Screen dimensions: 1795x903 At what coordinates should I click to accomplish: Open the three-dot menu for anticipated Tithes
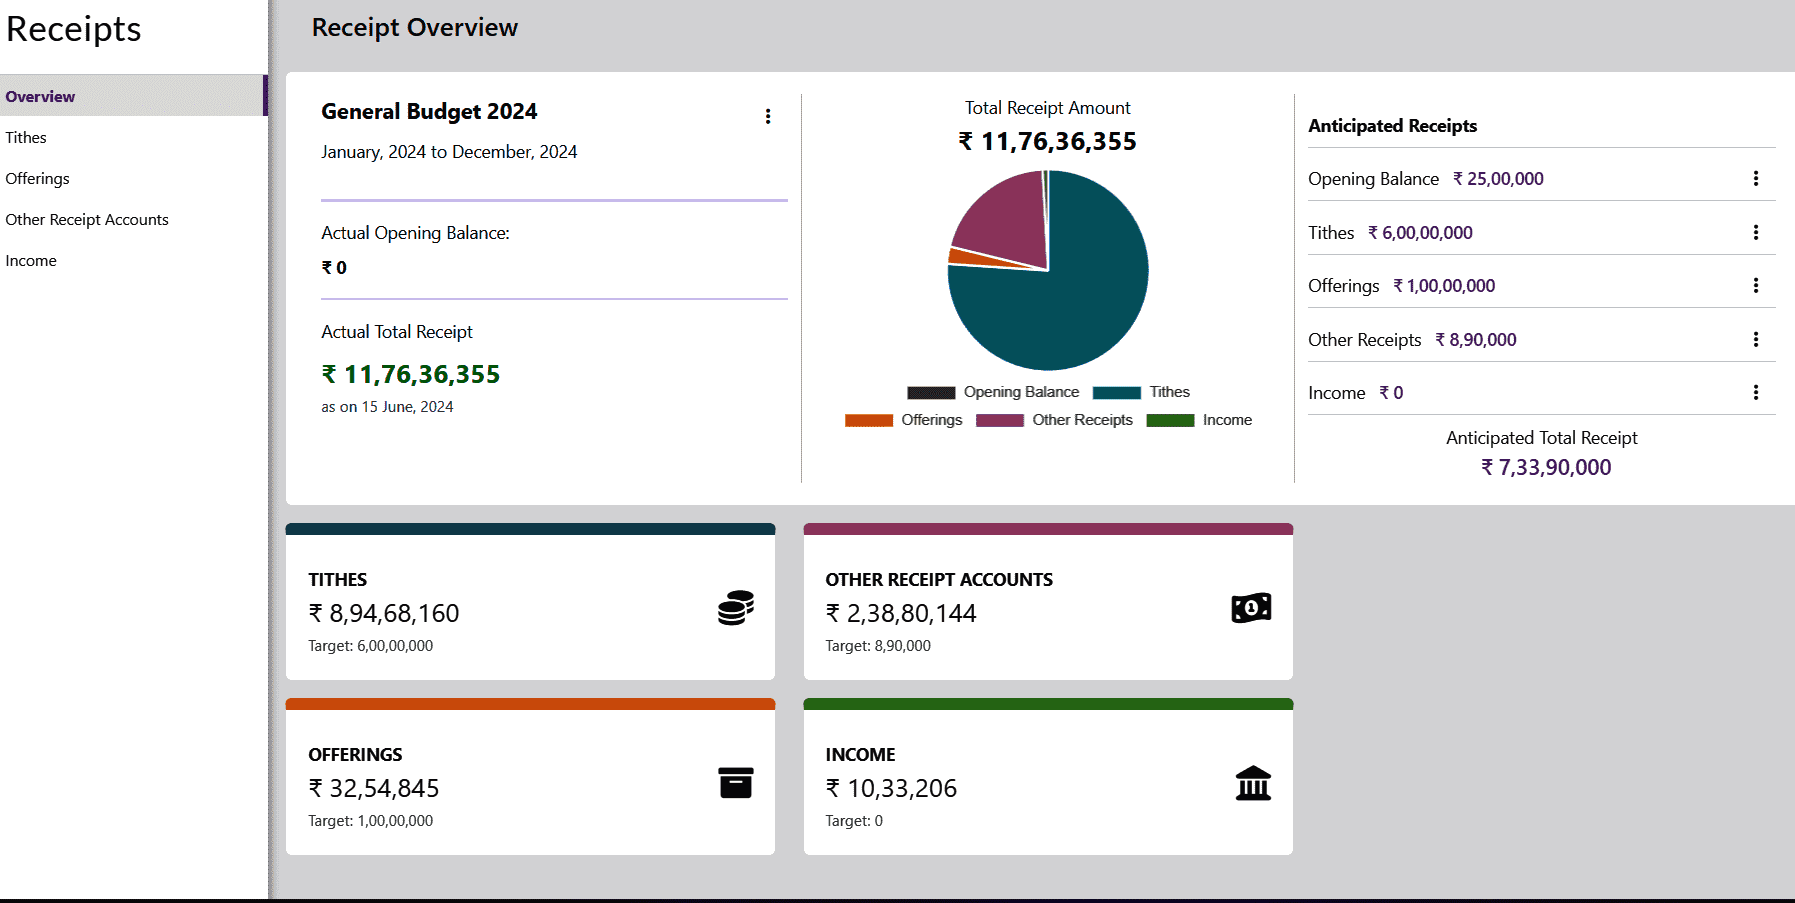tap(1755, 233)
